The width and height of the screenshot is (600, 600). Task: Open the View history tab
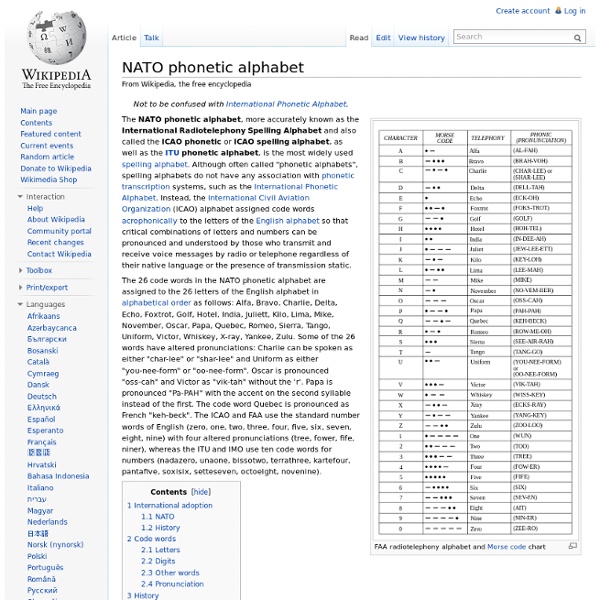(x=421, y=38)
